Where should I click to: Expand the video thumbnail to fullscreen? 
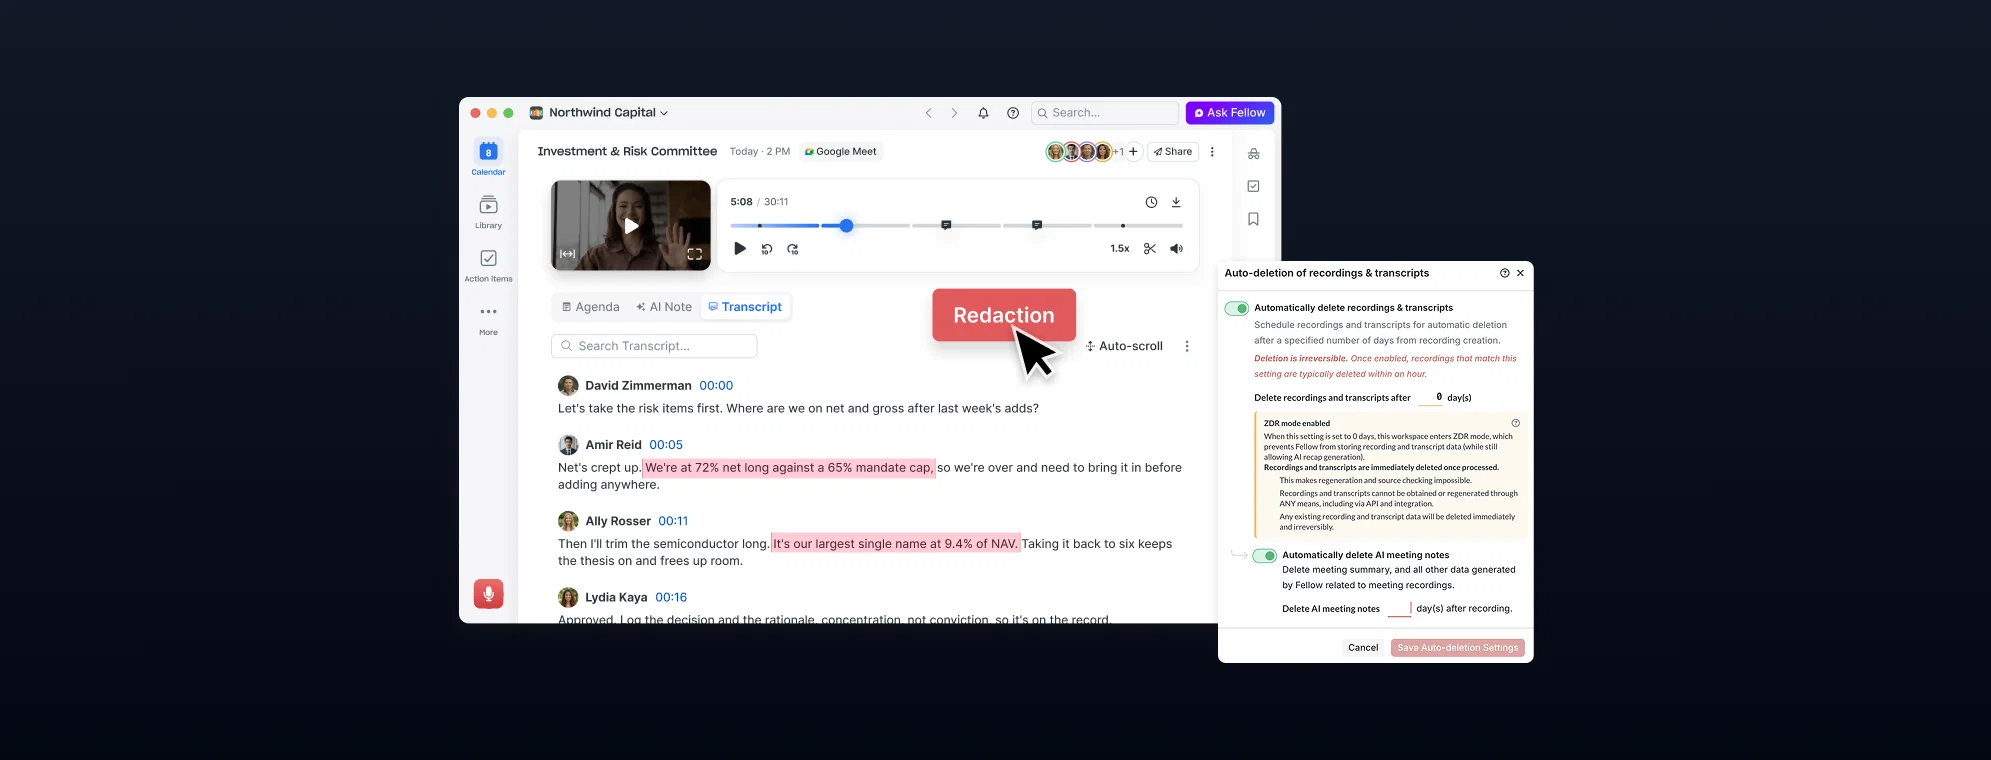[694, 254]
